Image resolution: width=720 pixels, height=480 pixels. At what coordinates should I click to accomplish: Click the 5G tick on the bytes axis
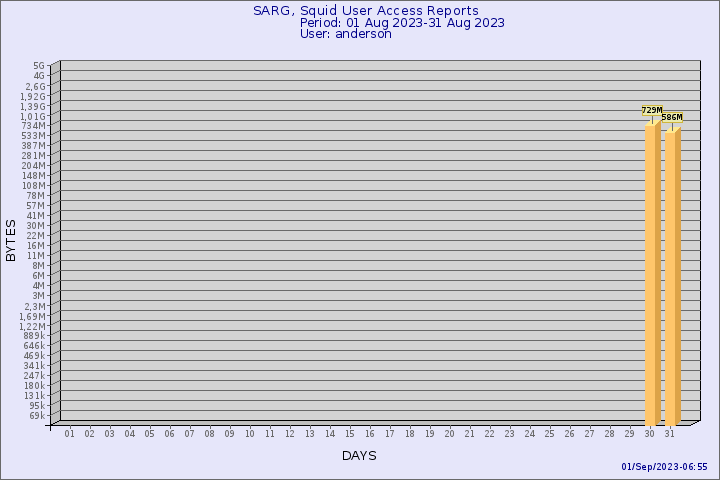(38, 65)
